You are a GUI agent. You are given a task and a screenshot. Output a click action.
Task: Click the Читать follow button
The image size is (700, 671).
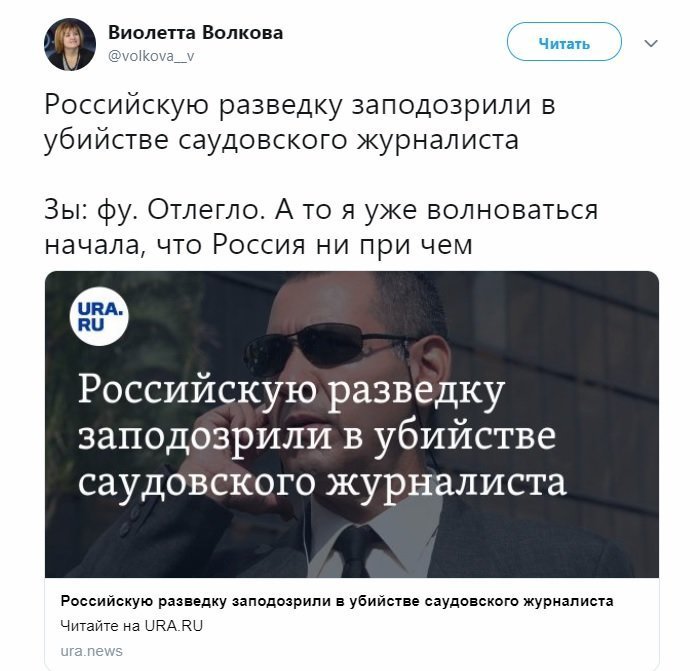[x=564, y=42]
